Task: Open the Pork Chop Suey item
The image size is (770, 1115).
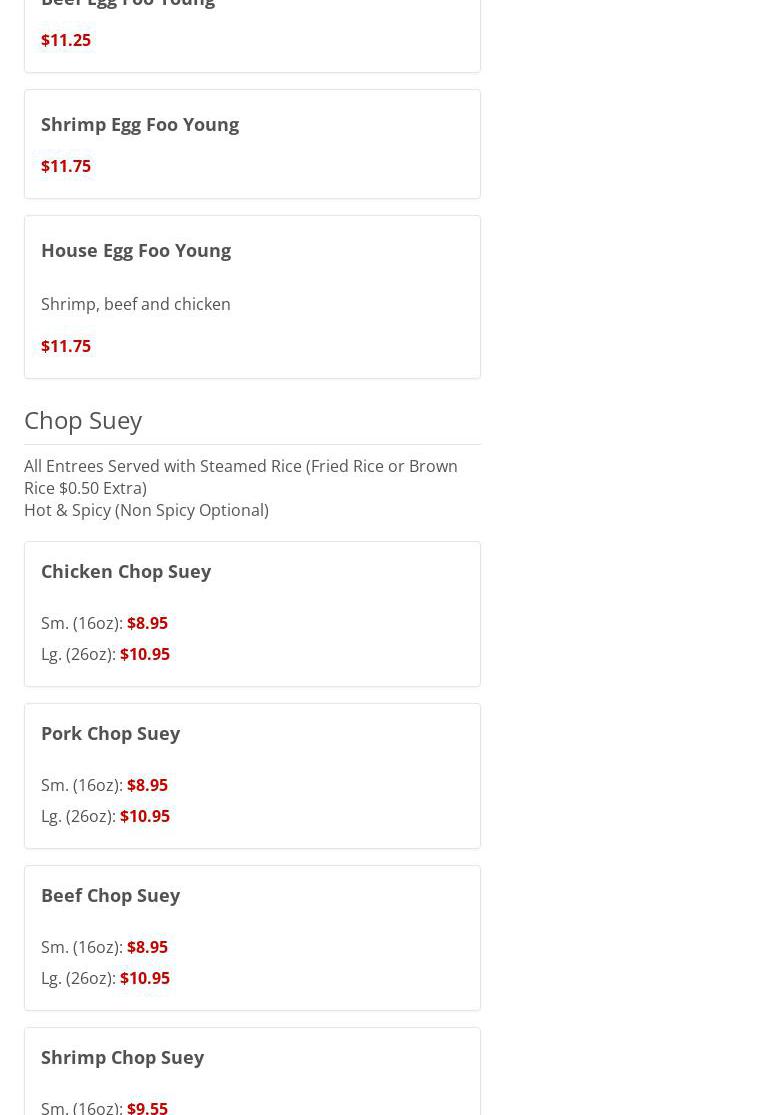Action: [x=110, y=733]
